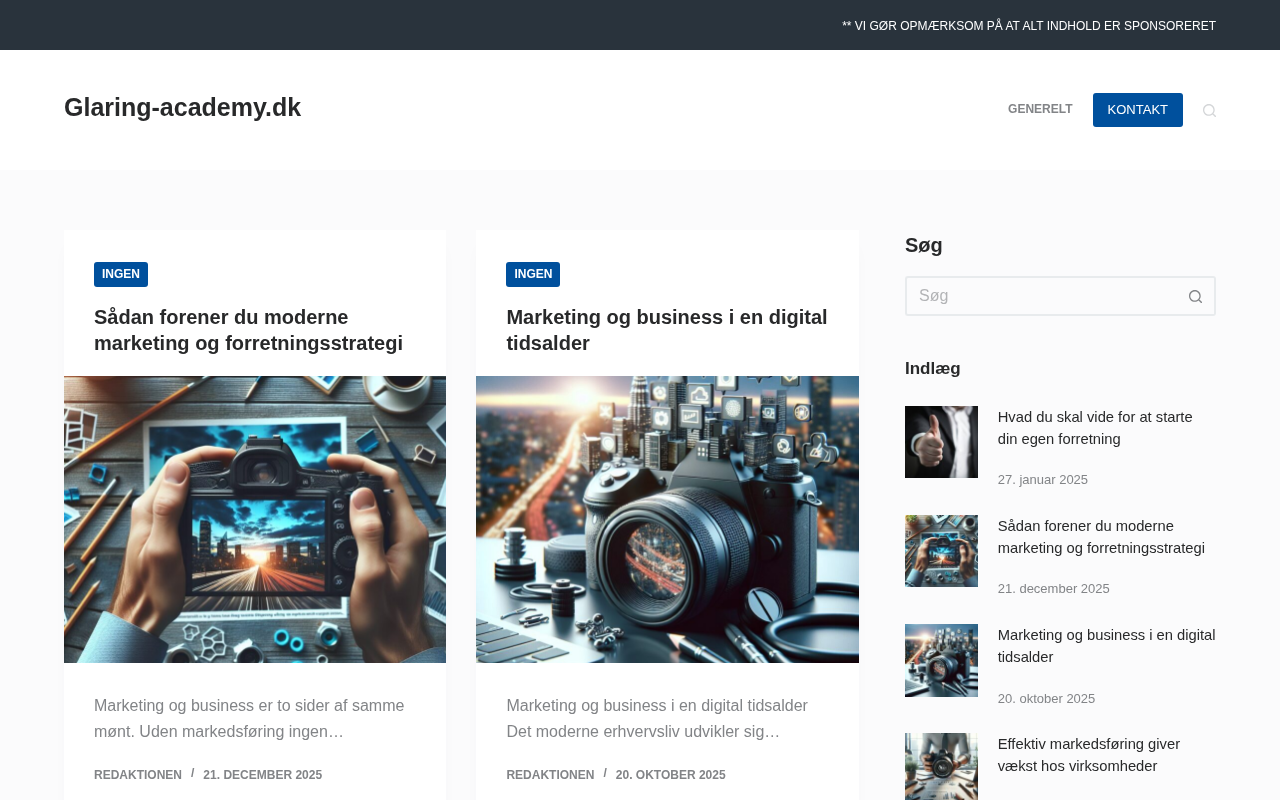The image size is (1280, 800).
Task: Read Hvad du skal vide sidebar post
Action: coord(1094,428)
